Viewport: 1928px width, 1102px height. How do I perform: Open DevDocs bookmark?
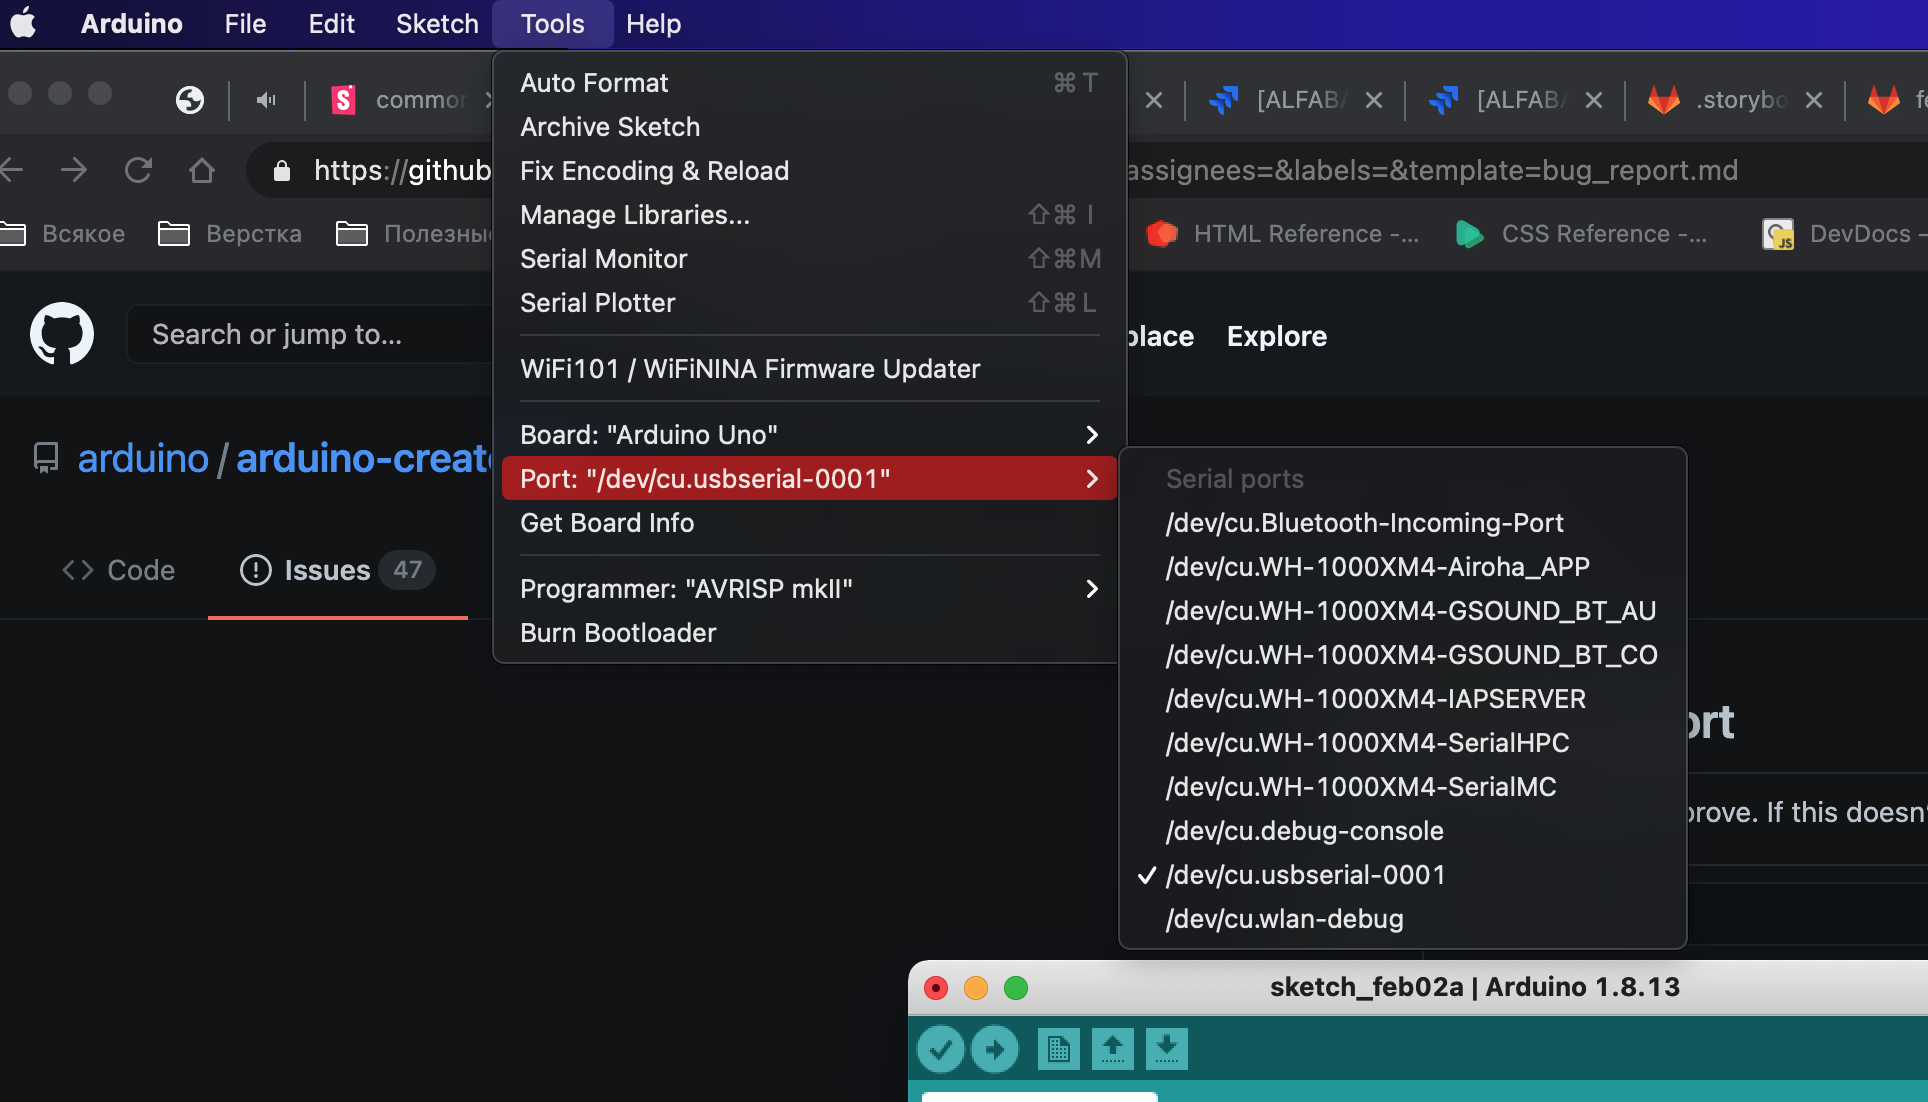[x=1843, y=233]
